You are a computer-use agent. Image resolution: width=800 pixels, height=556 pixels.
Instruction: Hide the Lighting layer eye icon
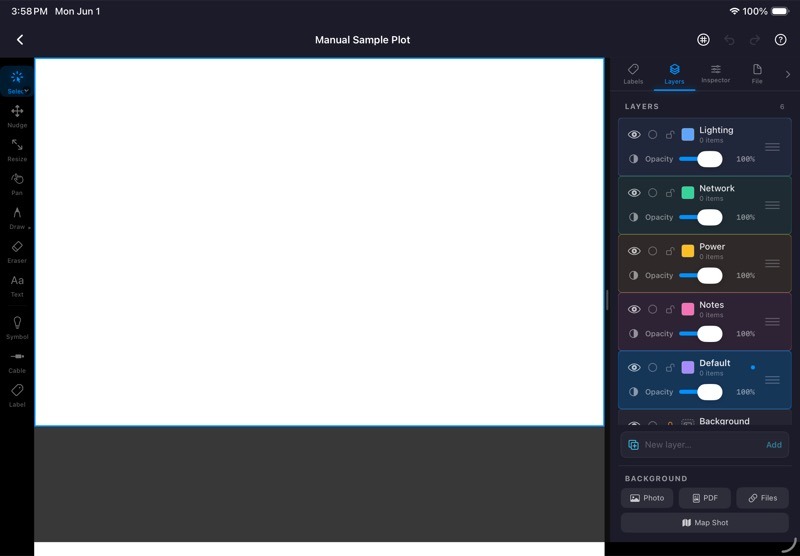634,135
